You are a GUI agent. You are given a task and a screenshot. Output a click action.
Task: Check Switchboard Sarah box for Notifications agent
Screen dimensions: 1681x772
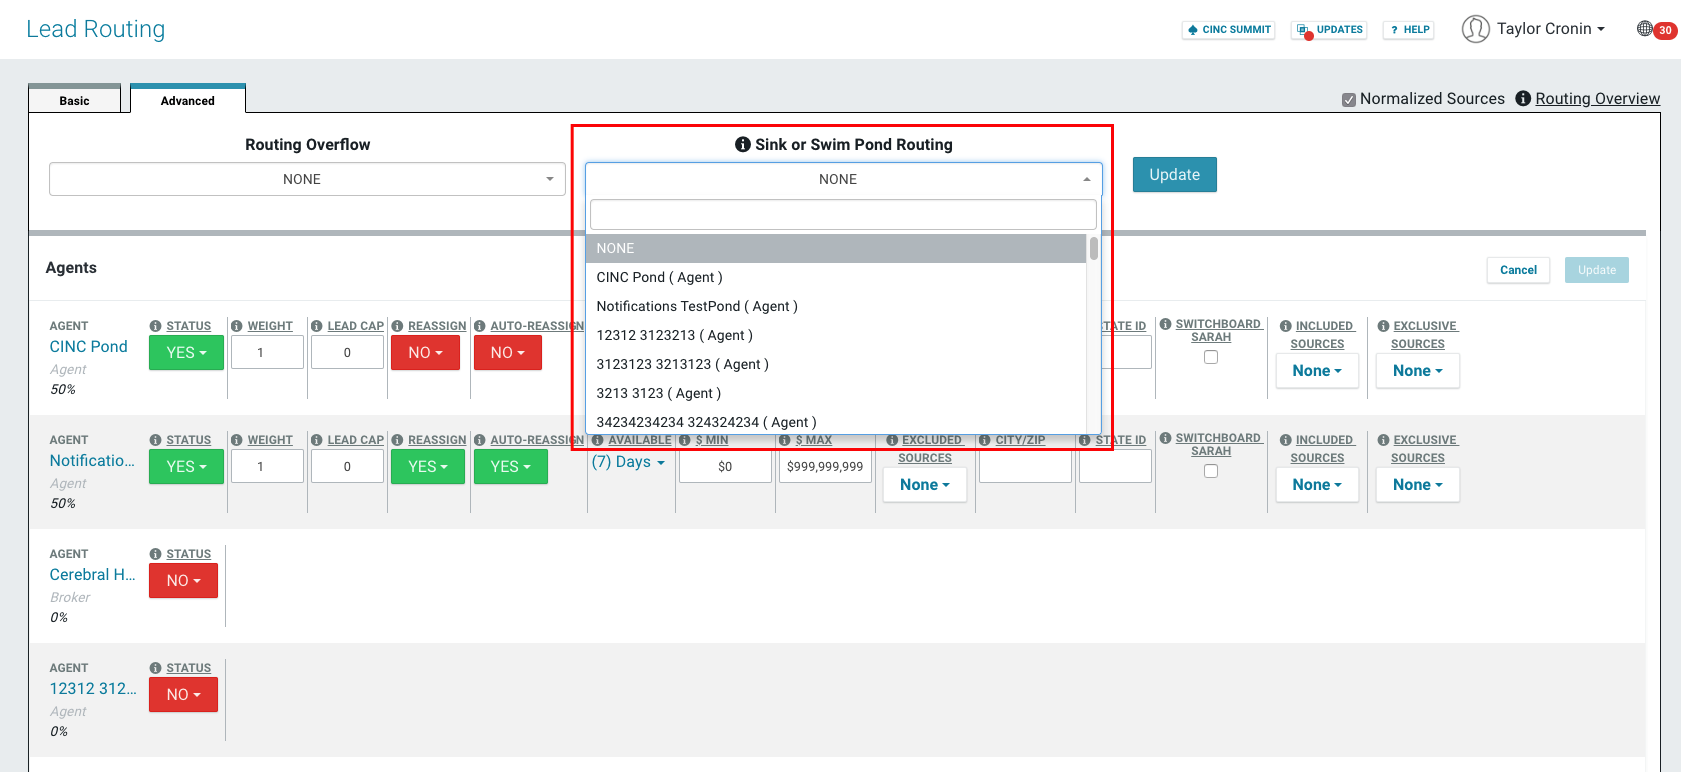[x=1211, y=471]
